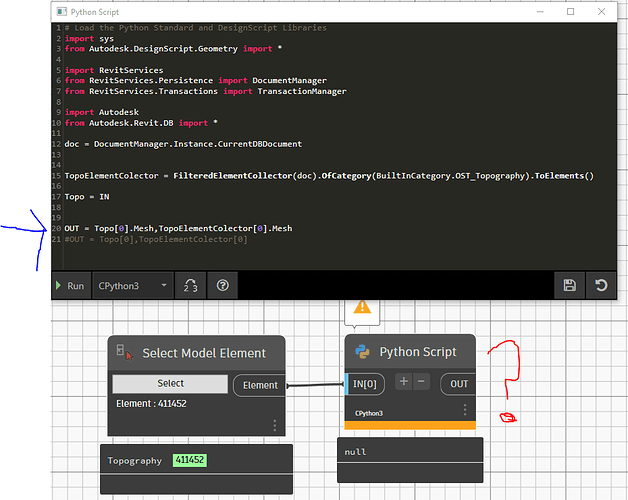Open the Python editor help icon
628x500 pixels.
[x=223, y=286]
